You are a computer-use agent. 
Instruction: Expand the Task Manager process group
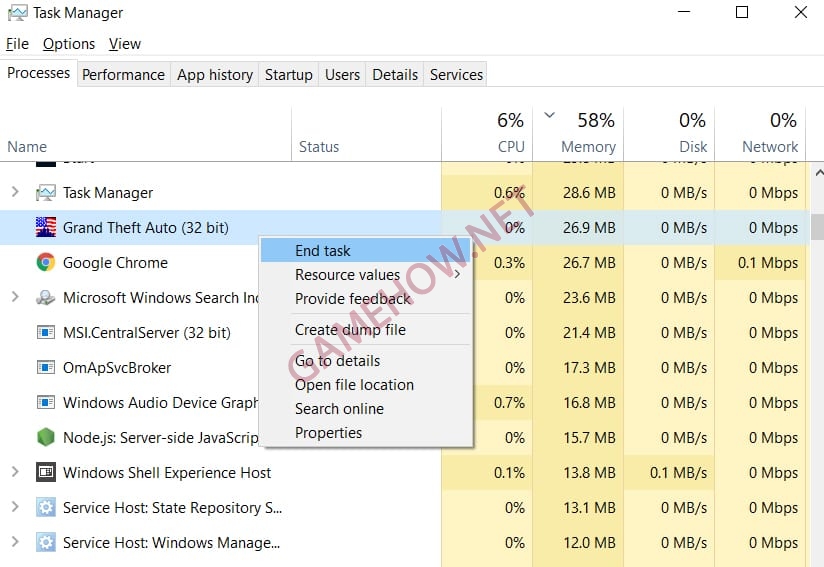(x=15, y=192)
